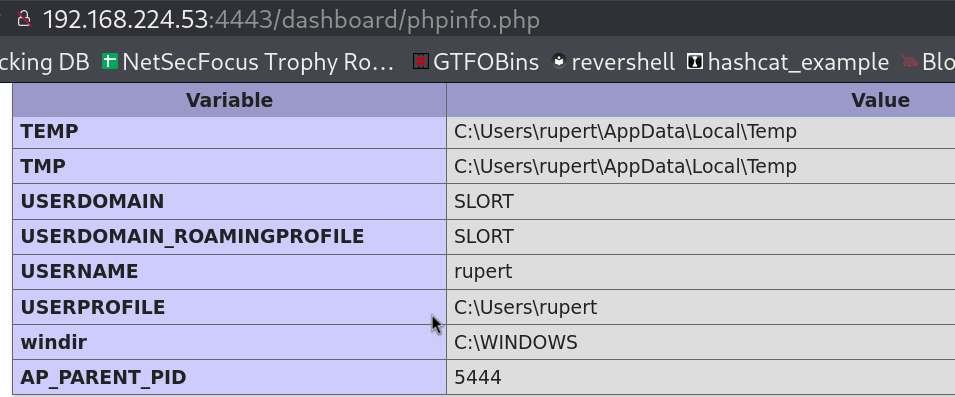
Task: Open the hashcat_example bookmark
Action: [788, 62]
